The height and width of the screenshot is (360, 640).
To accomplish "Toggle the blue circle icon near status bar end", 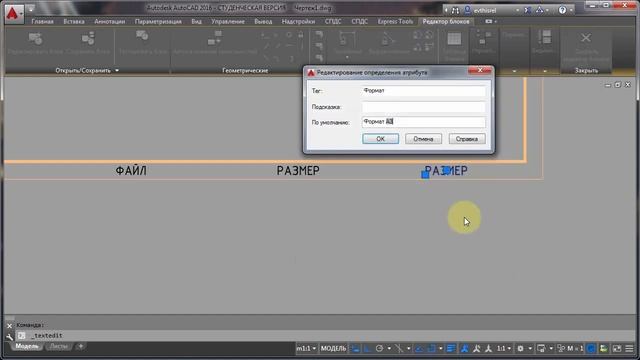I will [x=591, y=349].
